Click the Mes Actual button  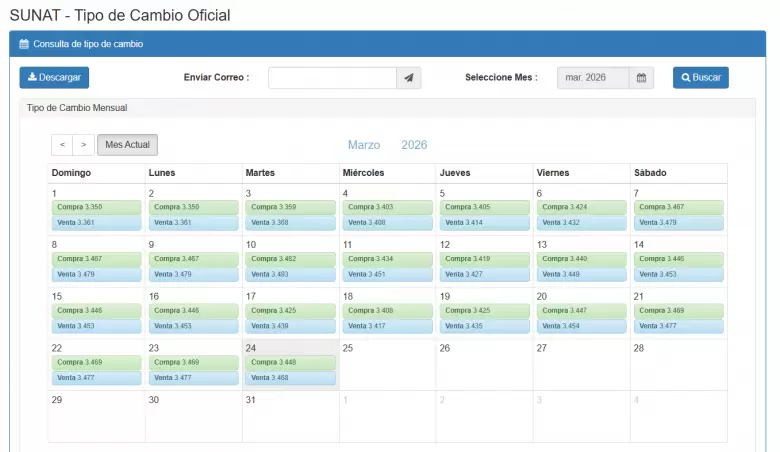click(127, 145)
